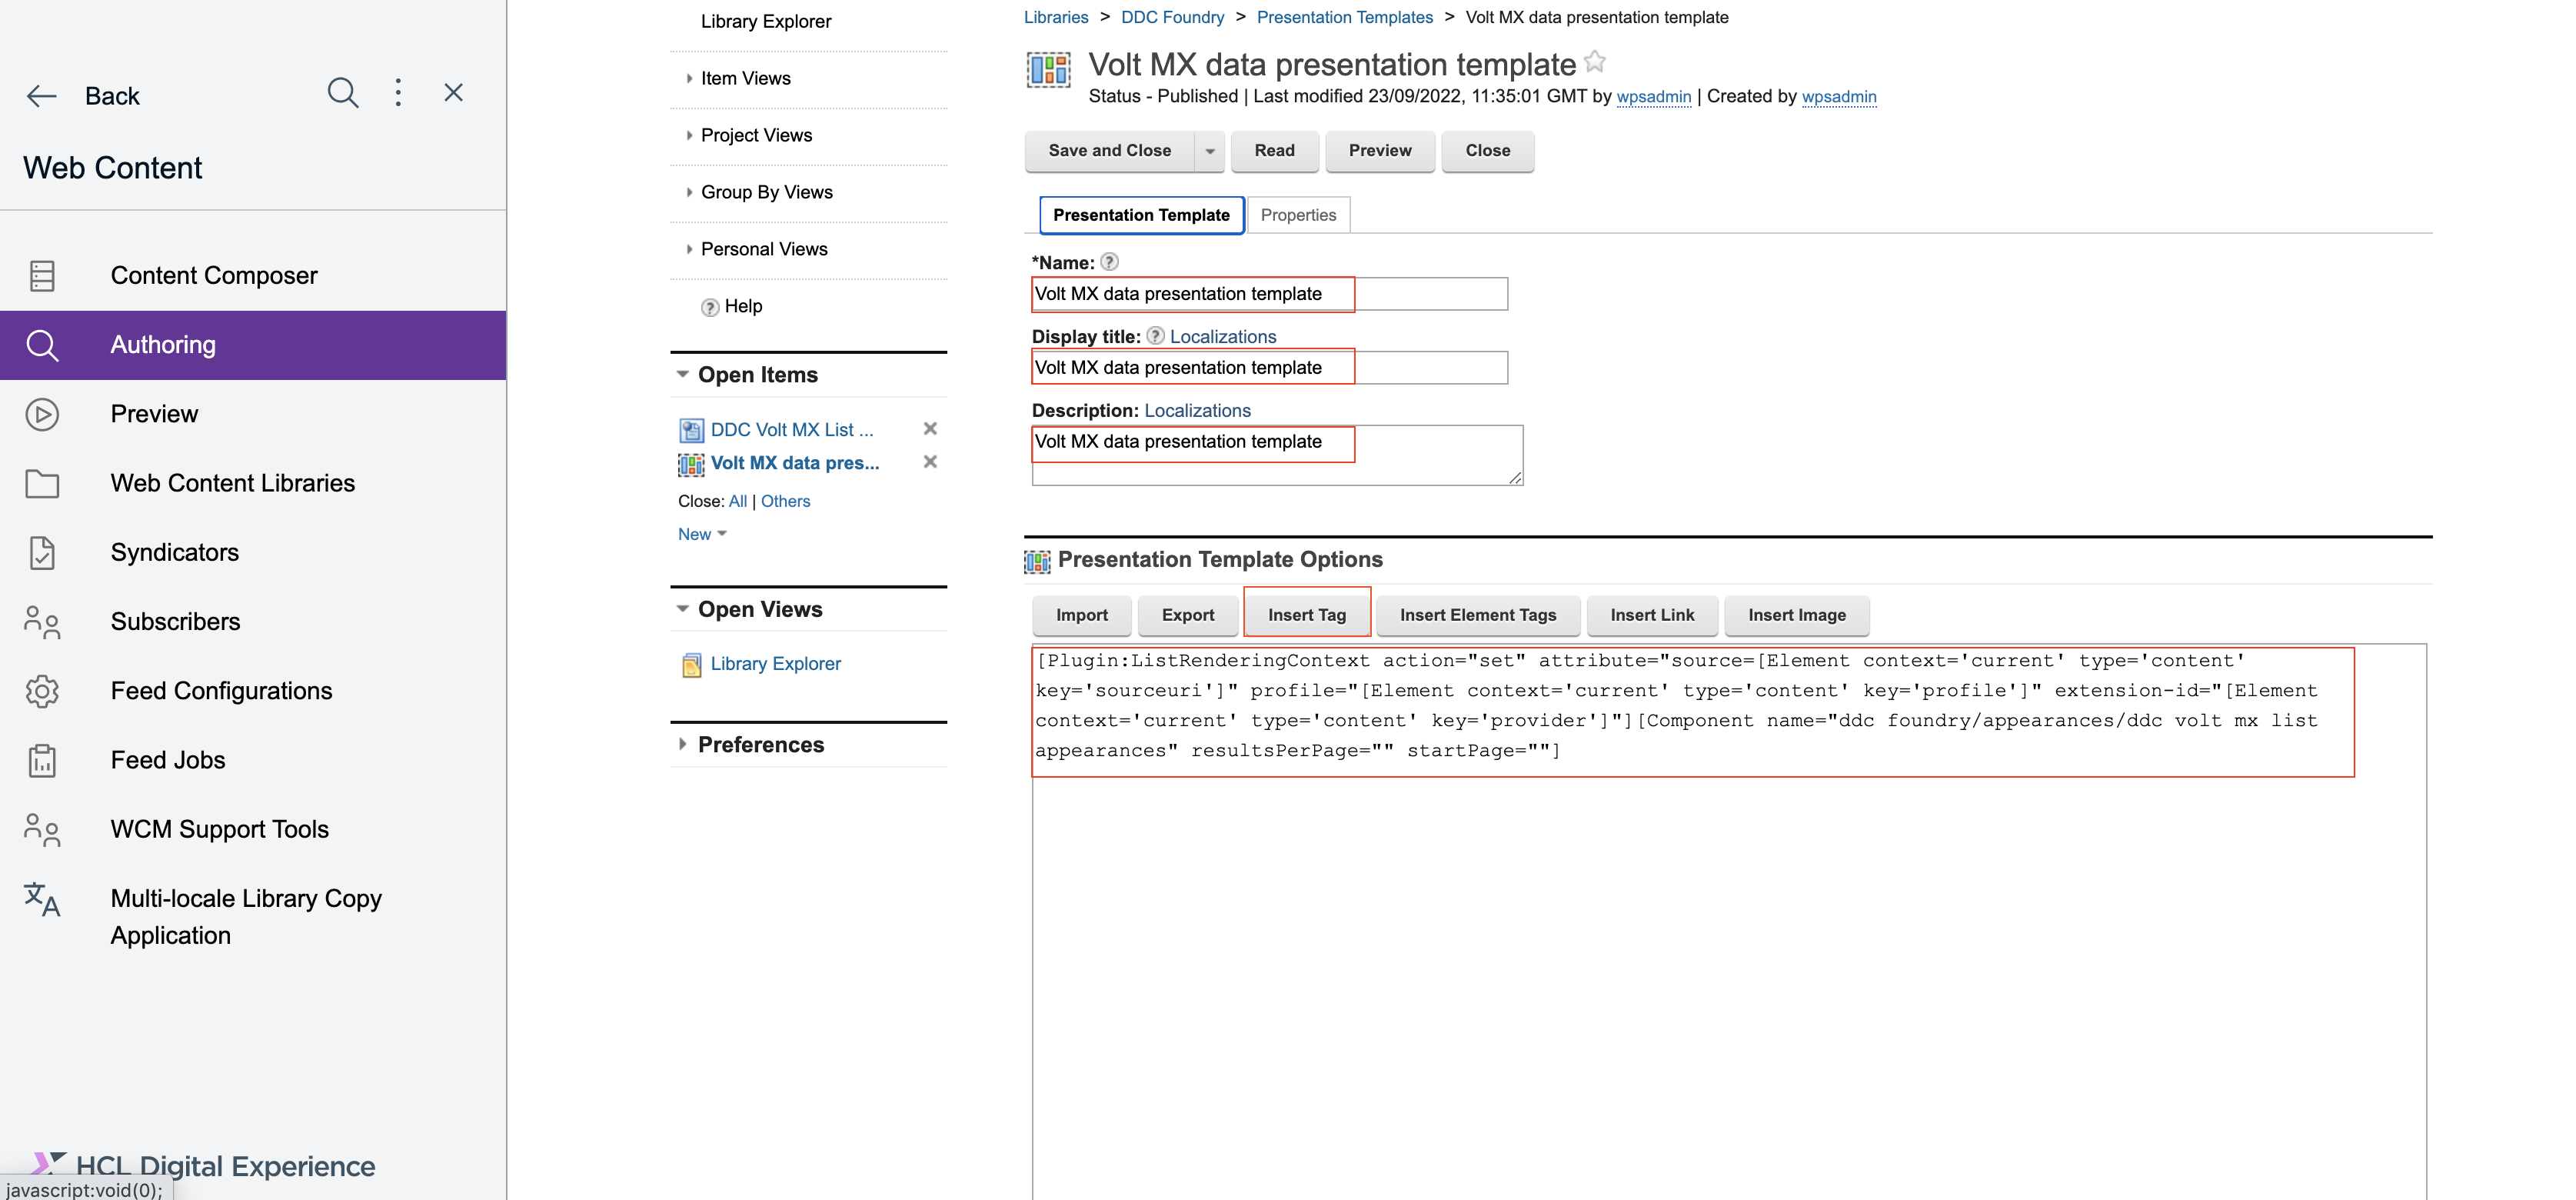Expand the Item Views tree section

(x=689, y=78)
